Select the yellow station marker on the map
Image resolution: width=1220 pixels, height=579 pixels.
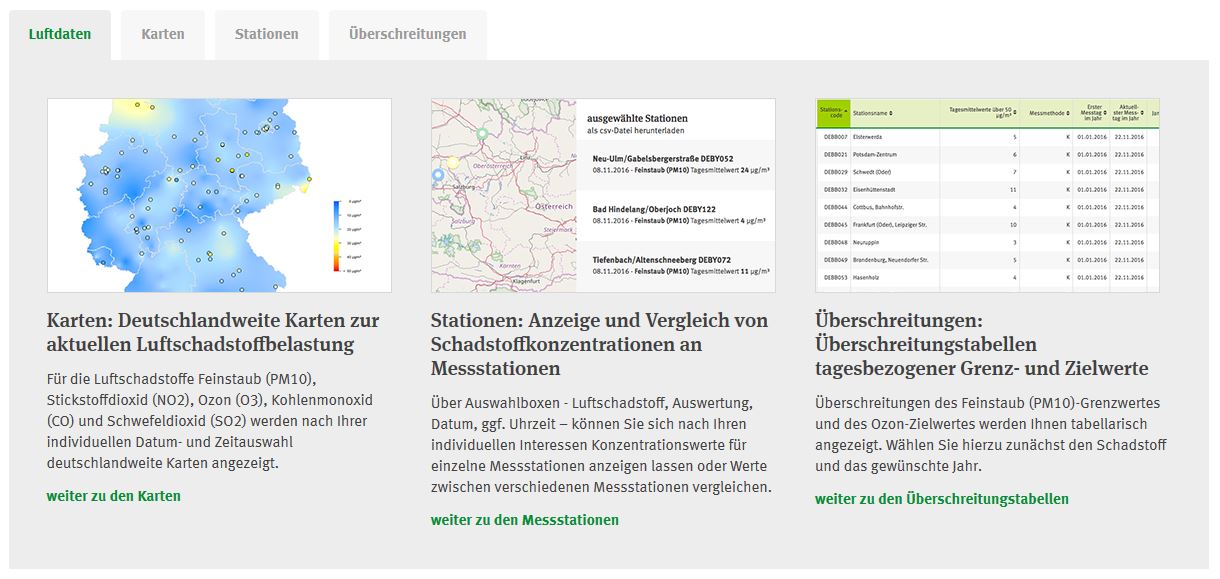pos(453,163)
